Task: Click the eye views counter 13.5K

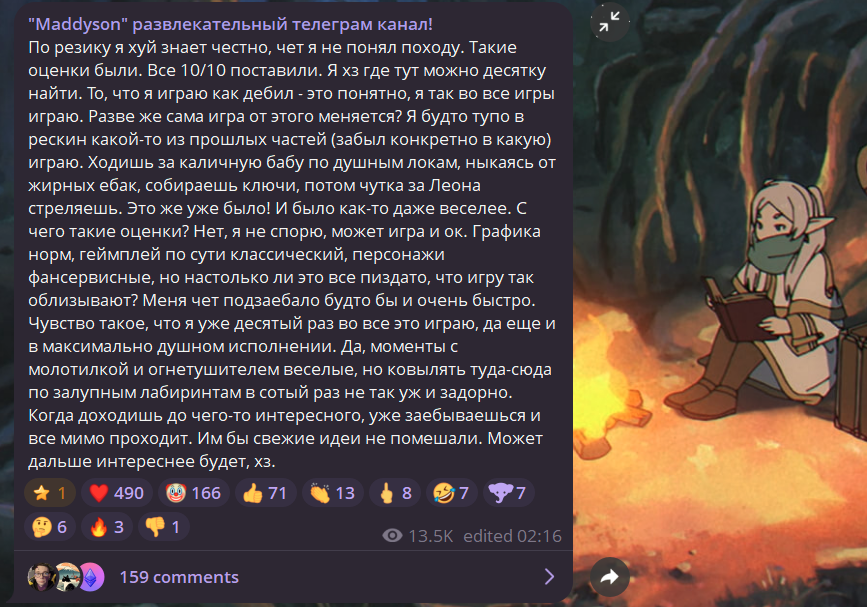Action: pyautogui.click(x=417, y=536)
